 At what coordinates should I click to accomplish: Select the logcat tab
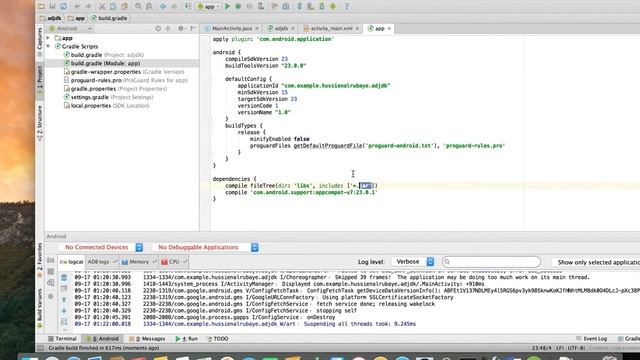point(71,262)
